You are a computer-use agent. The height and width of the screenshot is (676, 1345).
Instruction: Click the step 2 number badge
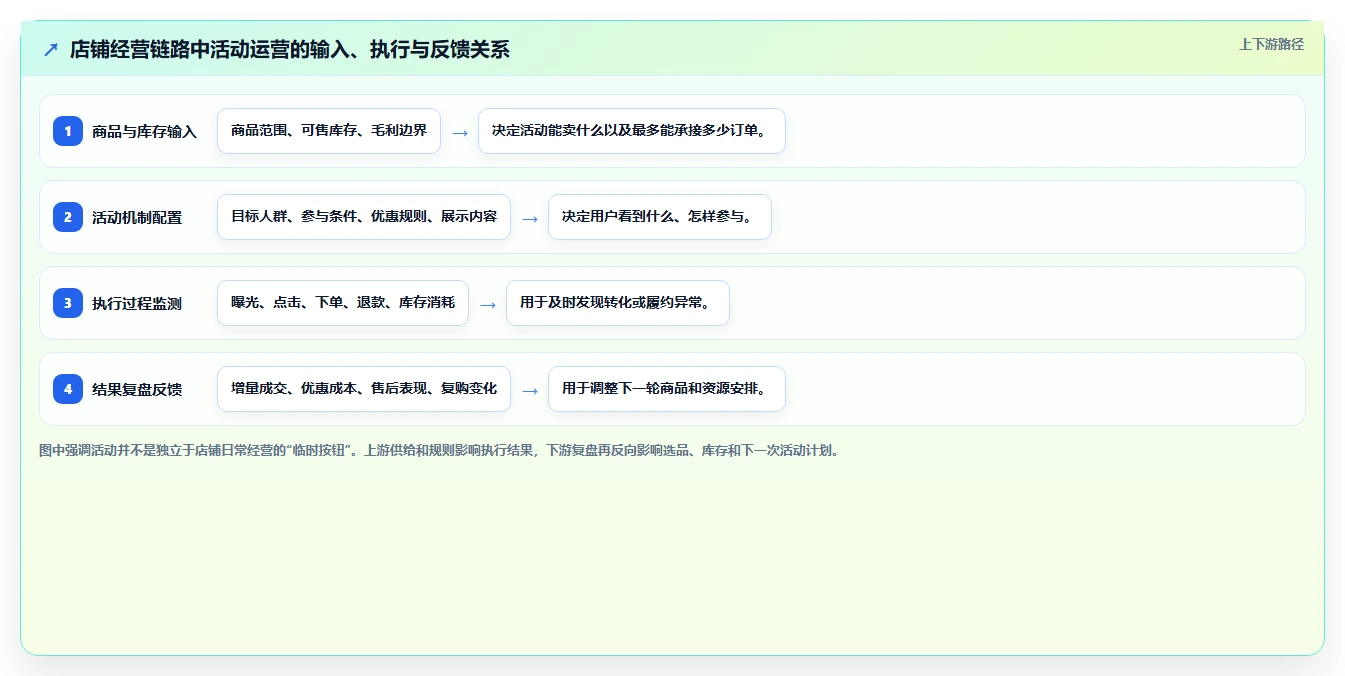click(x=68, y=217)
